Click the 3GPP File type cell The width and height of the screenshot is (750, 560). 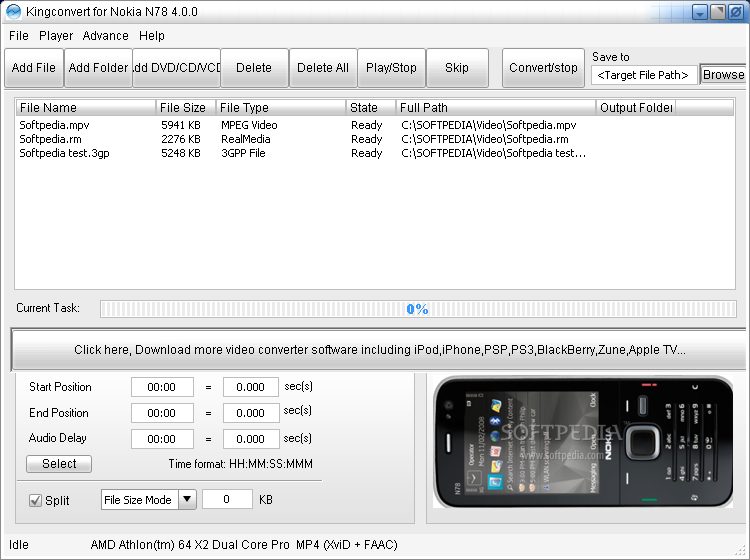click(243, 153)
